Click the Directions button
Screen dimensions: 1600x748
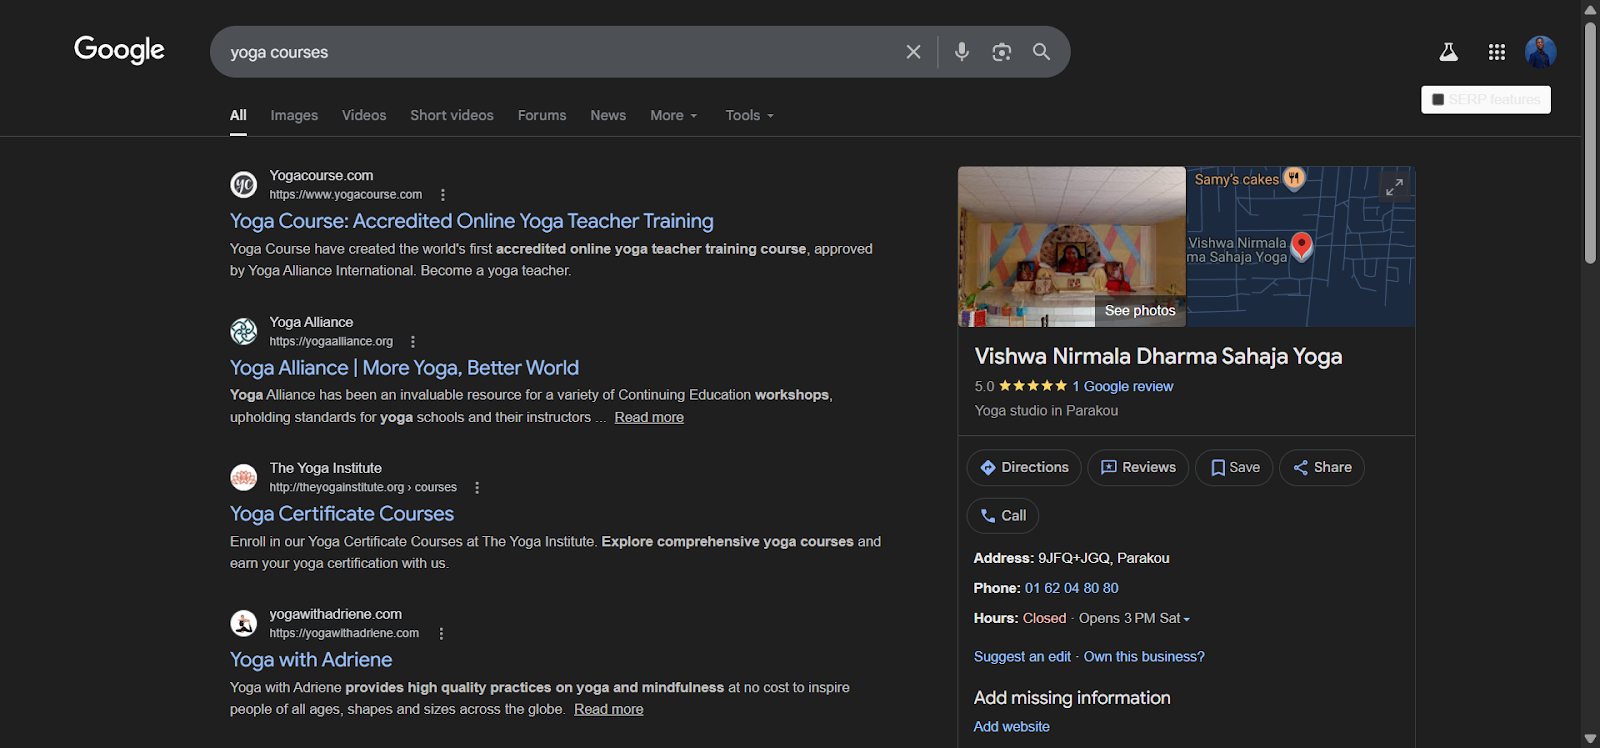click(x=1024, y=467)
